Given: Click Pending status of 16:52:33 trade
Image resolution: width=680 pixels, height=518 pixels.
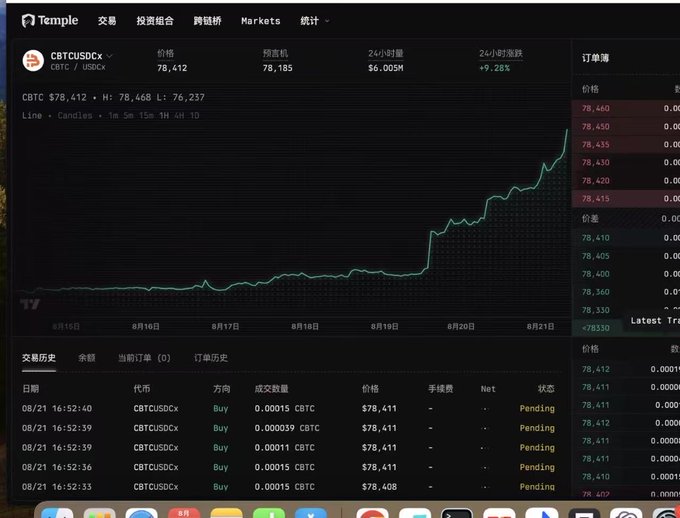Looking at the screenshot, I should pyautogui.click(x=537, y=487).
